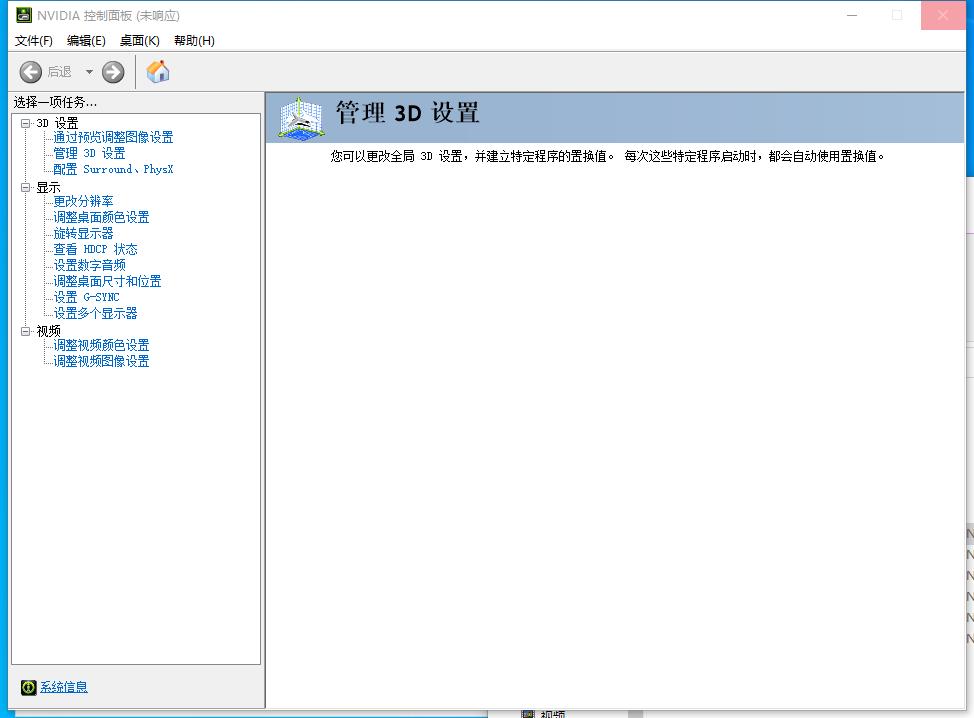The image size is (974, 718).
Task: Open 查看 HDCP 状态 task
Action: pyautogui.click(x=95, y=250)
